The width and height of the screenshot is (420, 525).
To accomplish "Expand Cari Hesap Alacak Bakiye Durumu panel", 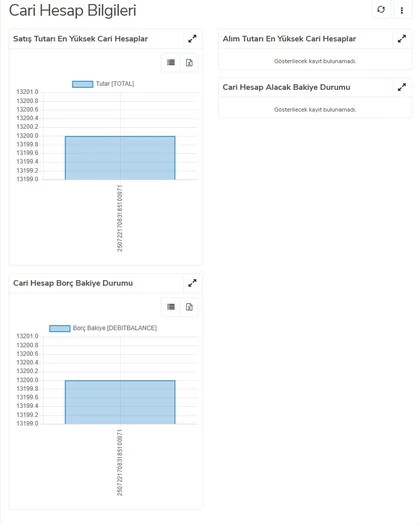I will pos(402,87).
